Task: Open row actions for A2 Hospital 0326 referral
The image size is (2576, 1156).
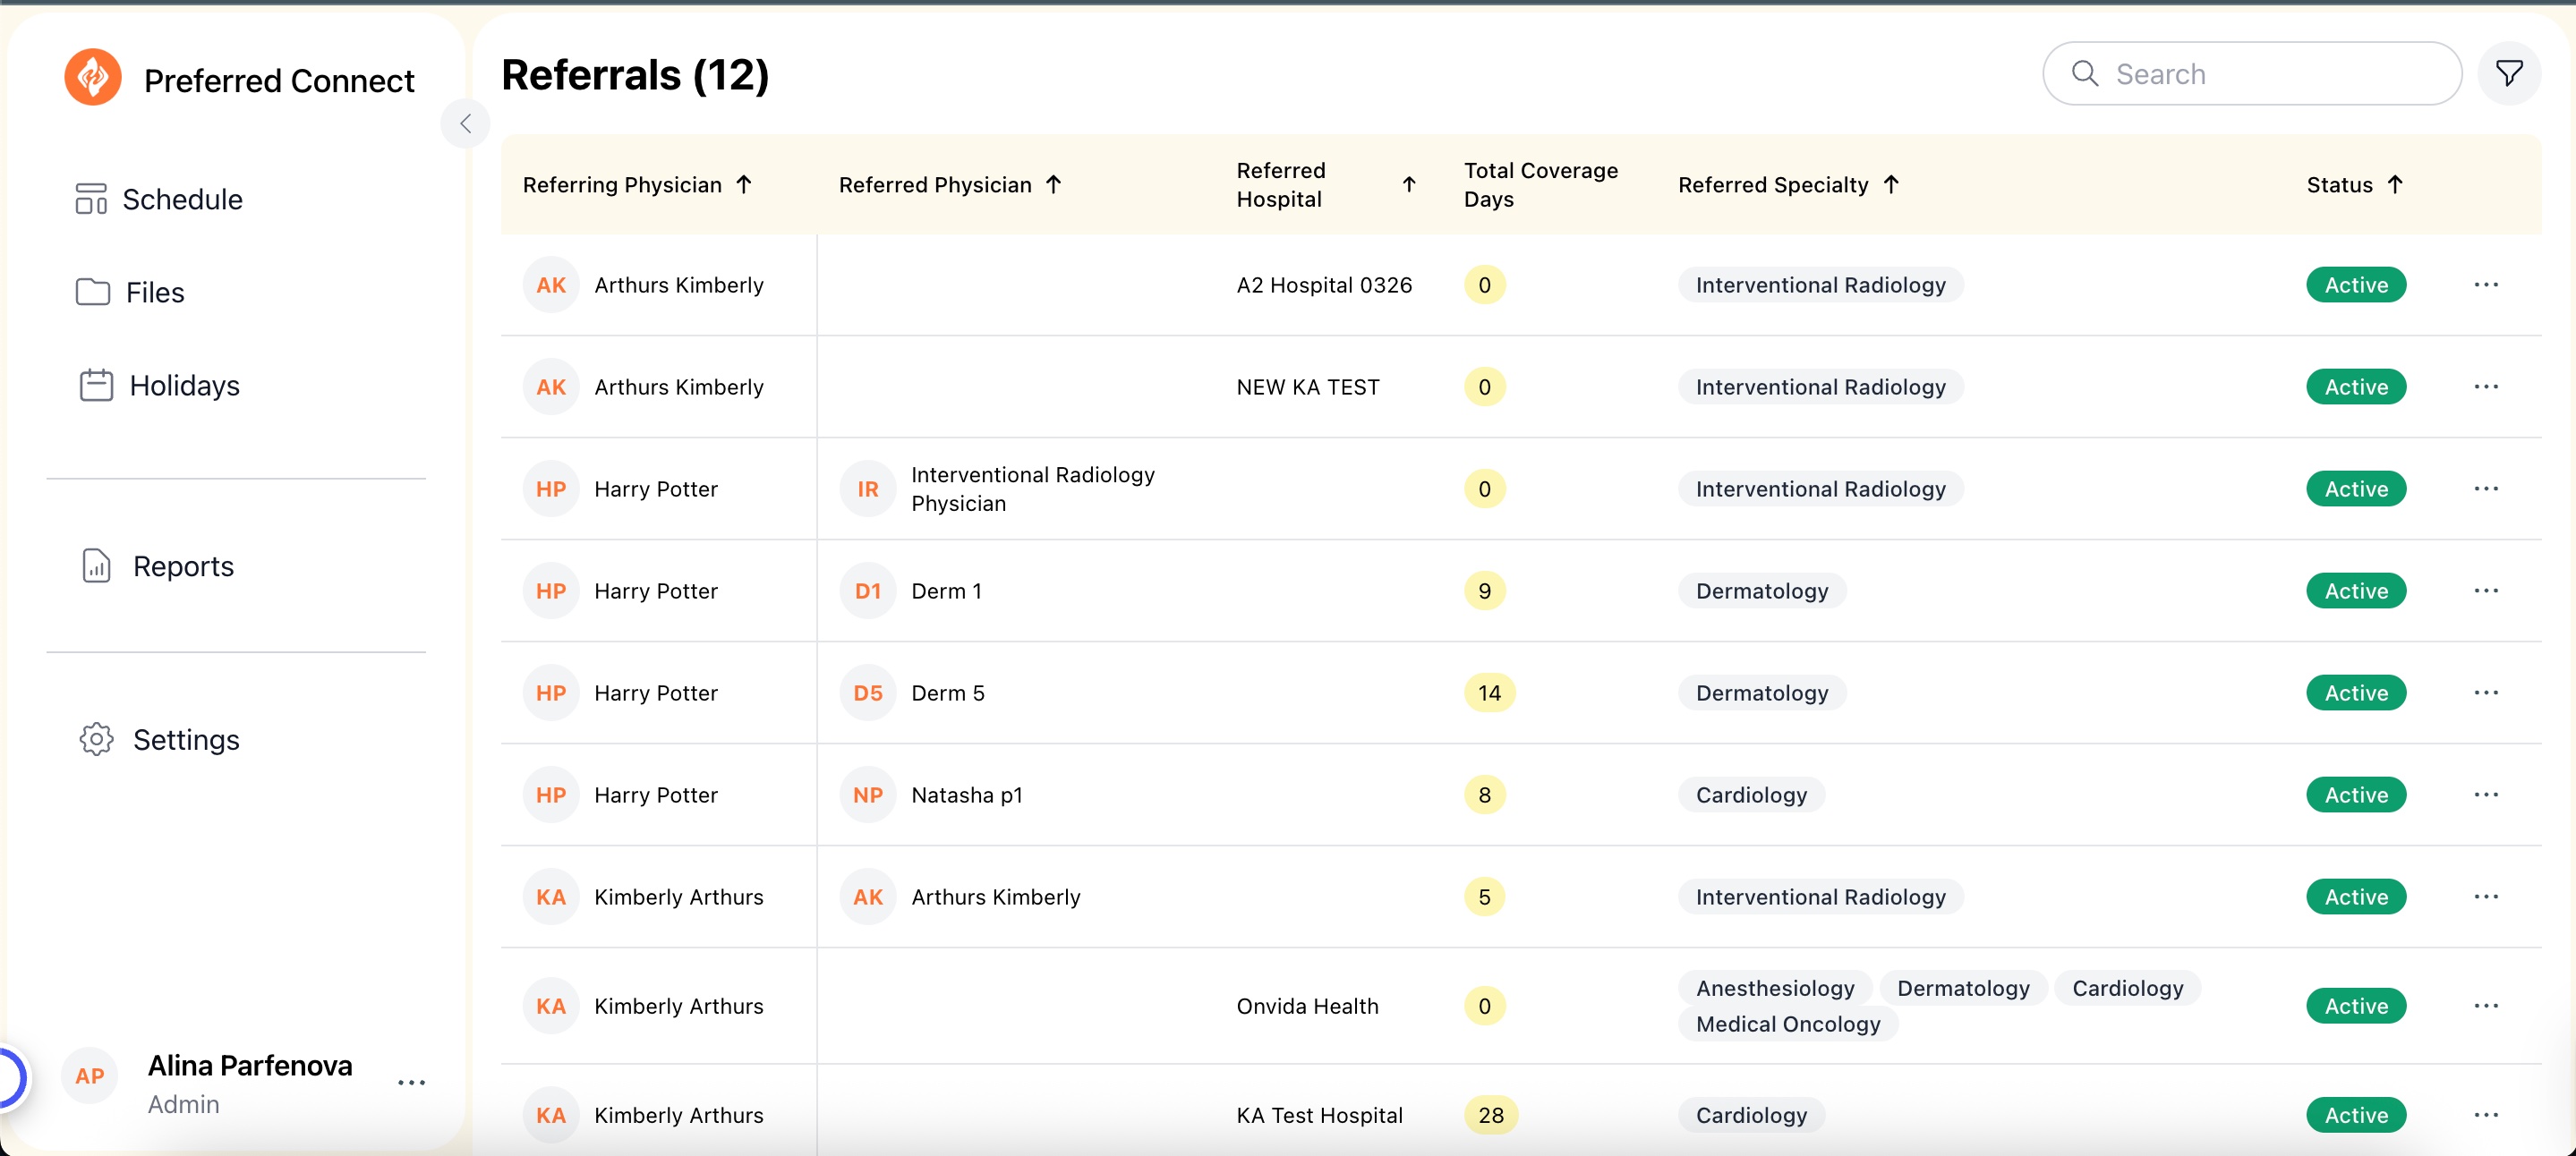Action: click(2486, 285)
